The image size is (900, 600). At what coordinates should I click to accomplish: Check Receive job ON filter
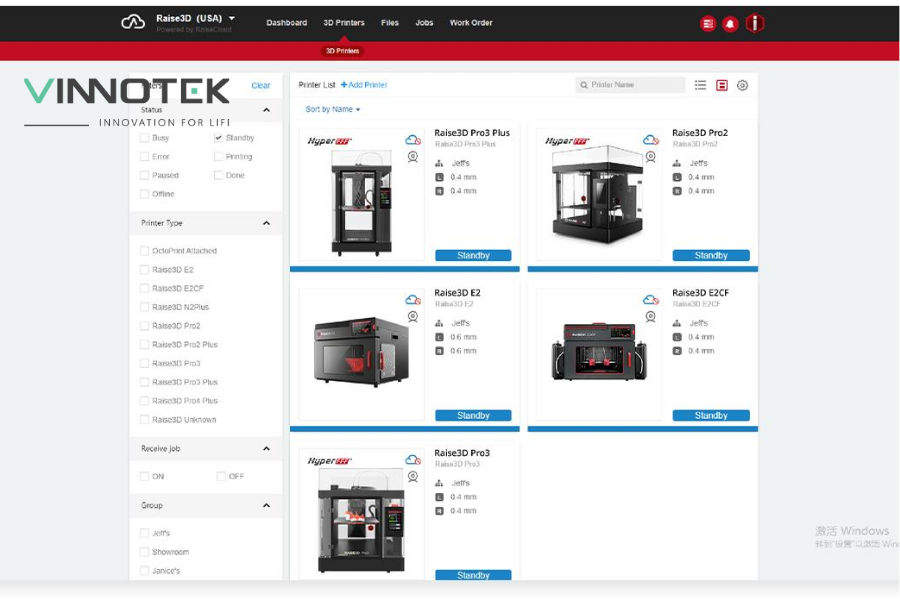coord(144,476)
